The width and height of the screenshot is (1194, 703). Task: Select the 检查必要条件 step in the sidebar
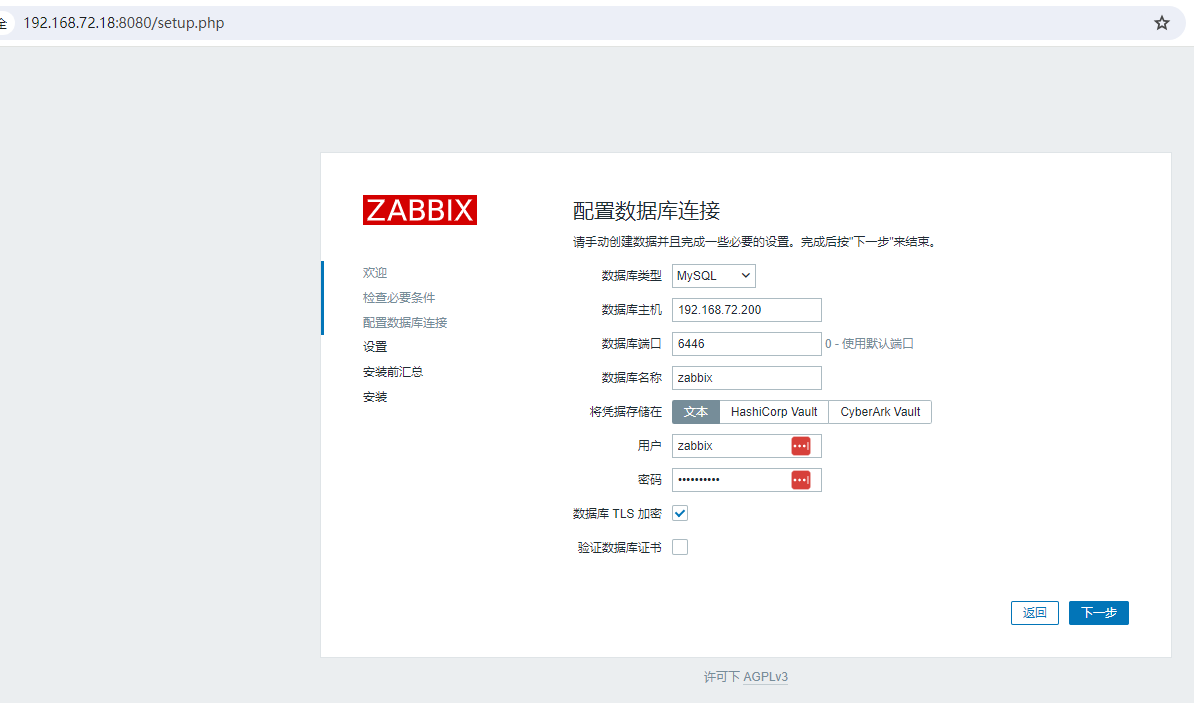pyautogui.click(x=401, y=296)
